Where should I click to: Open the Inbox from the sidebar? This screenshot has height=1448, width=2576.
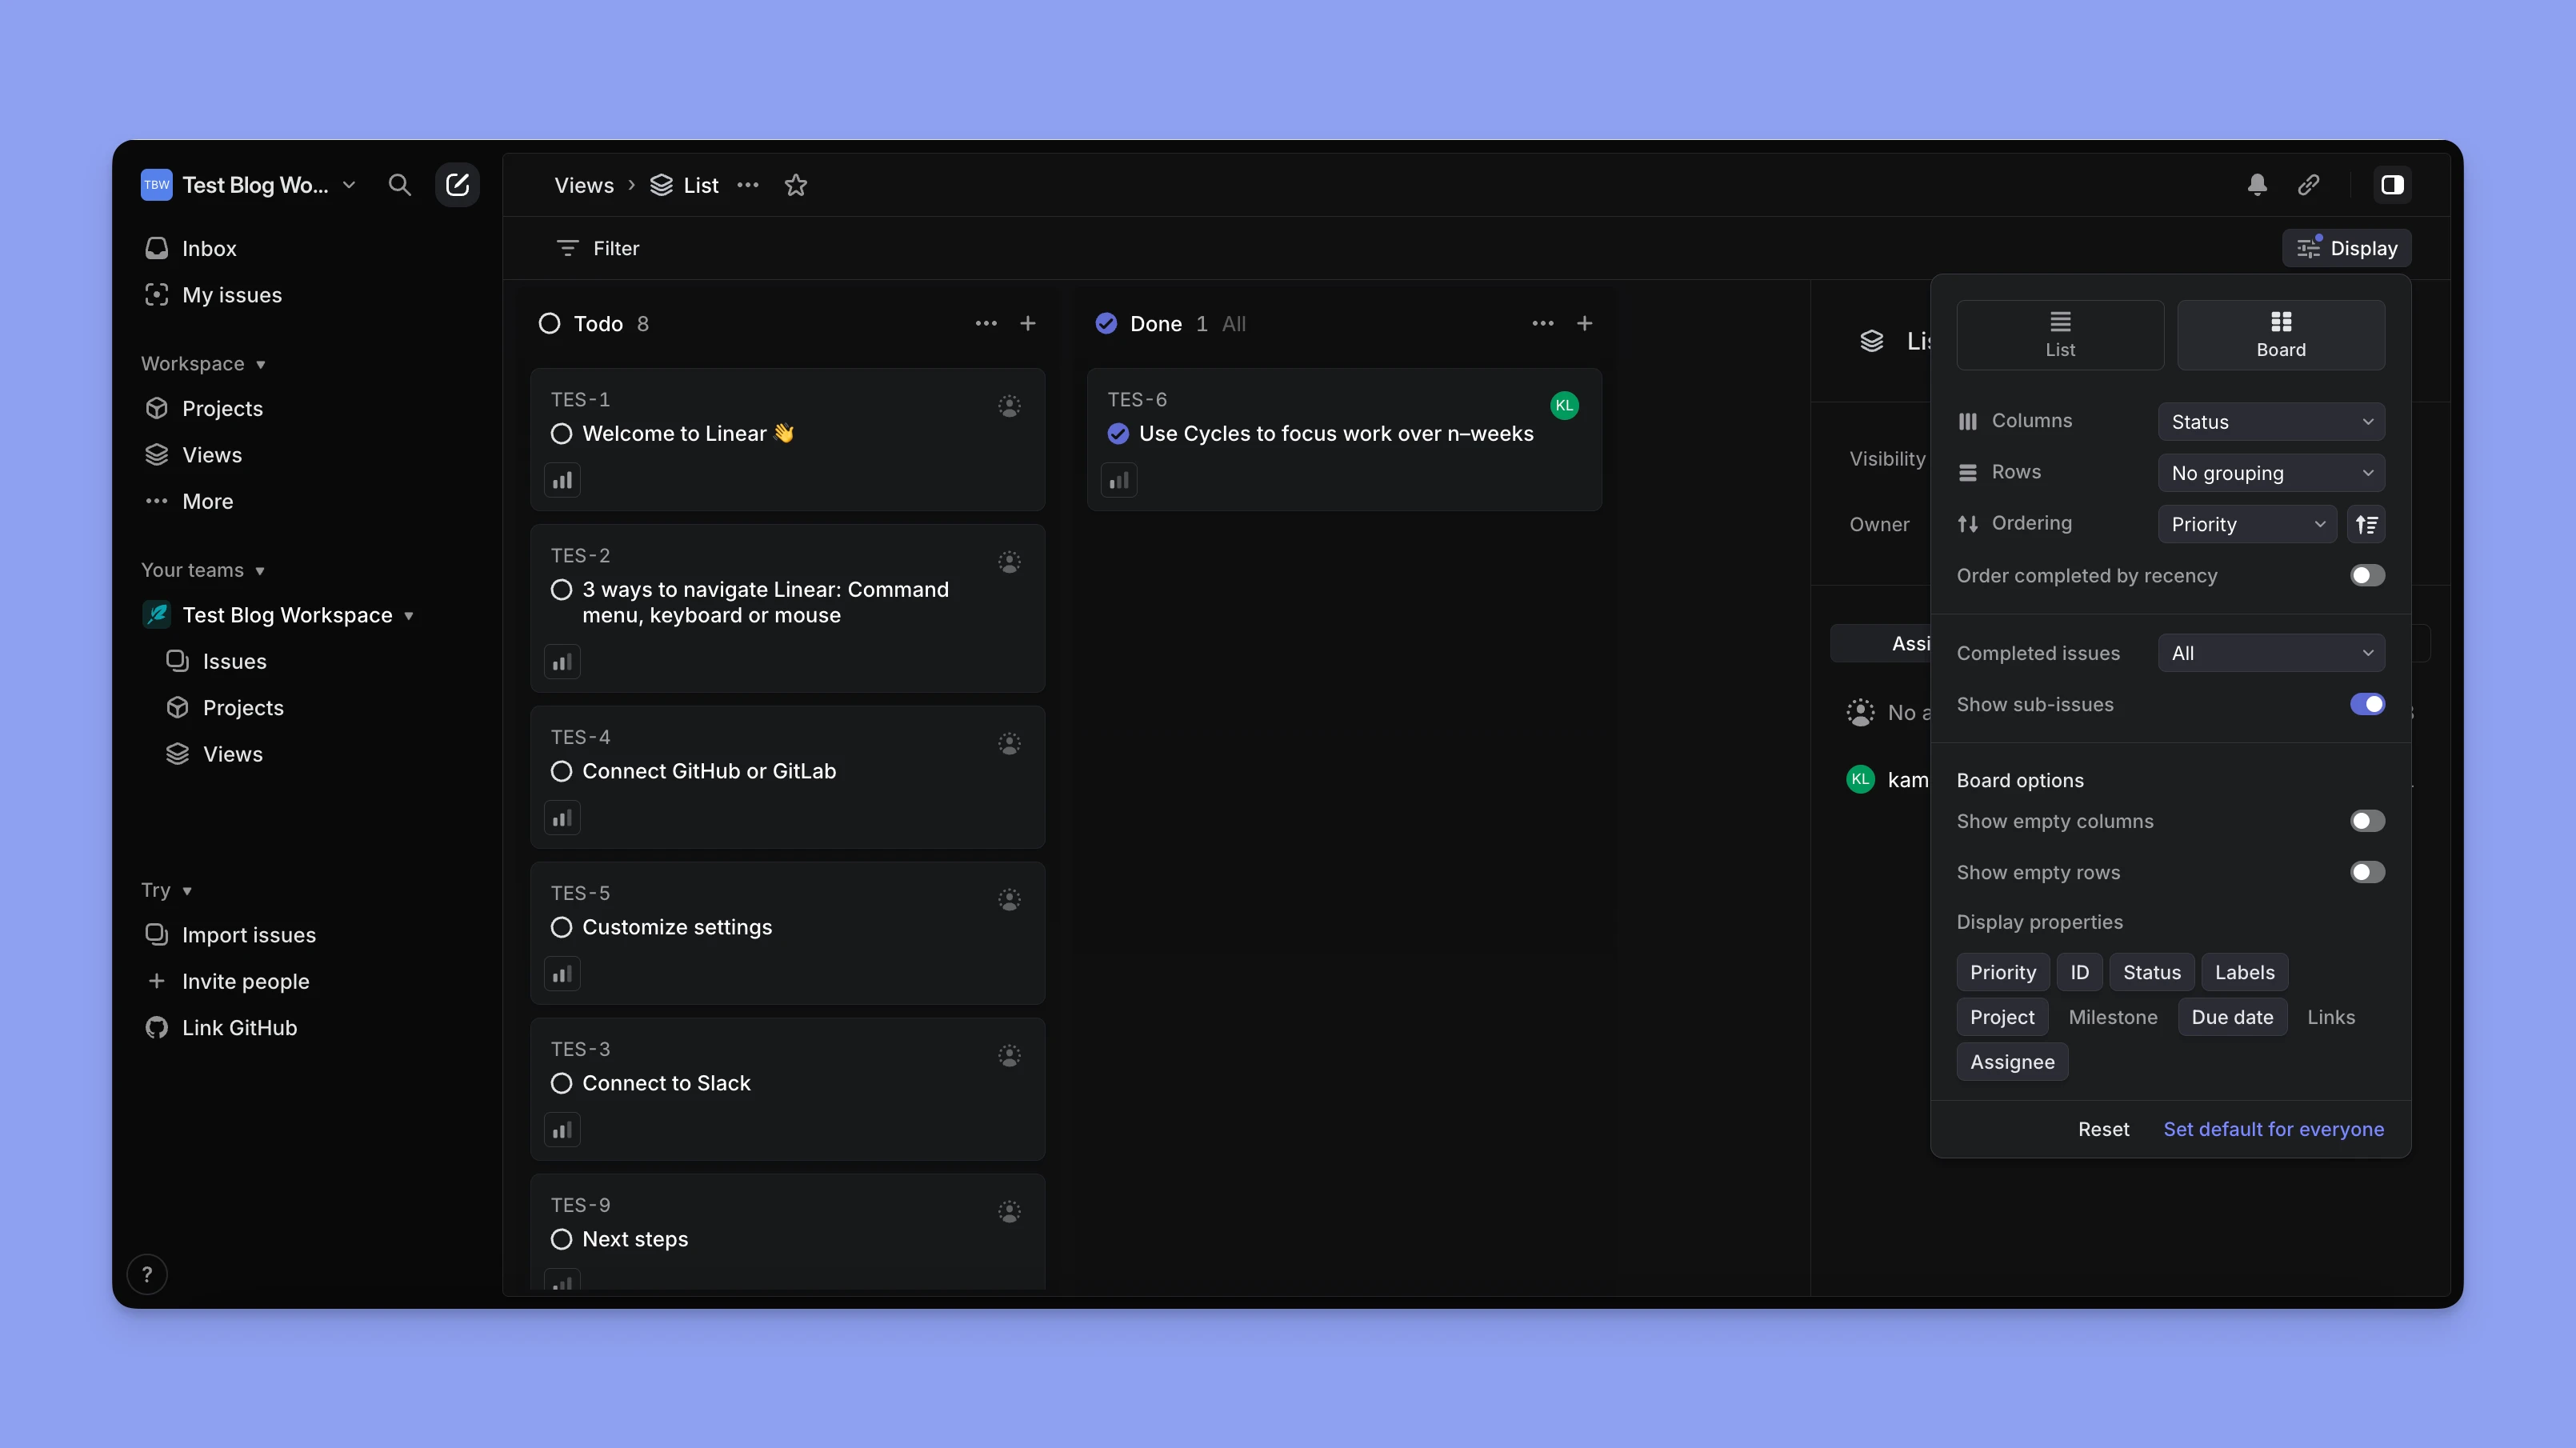[208, 248]
